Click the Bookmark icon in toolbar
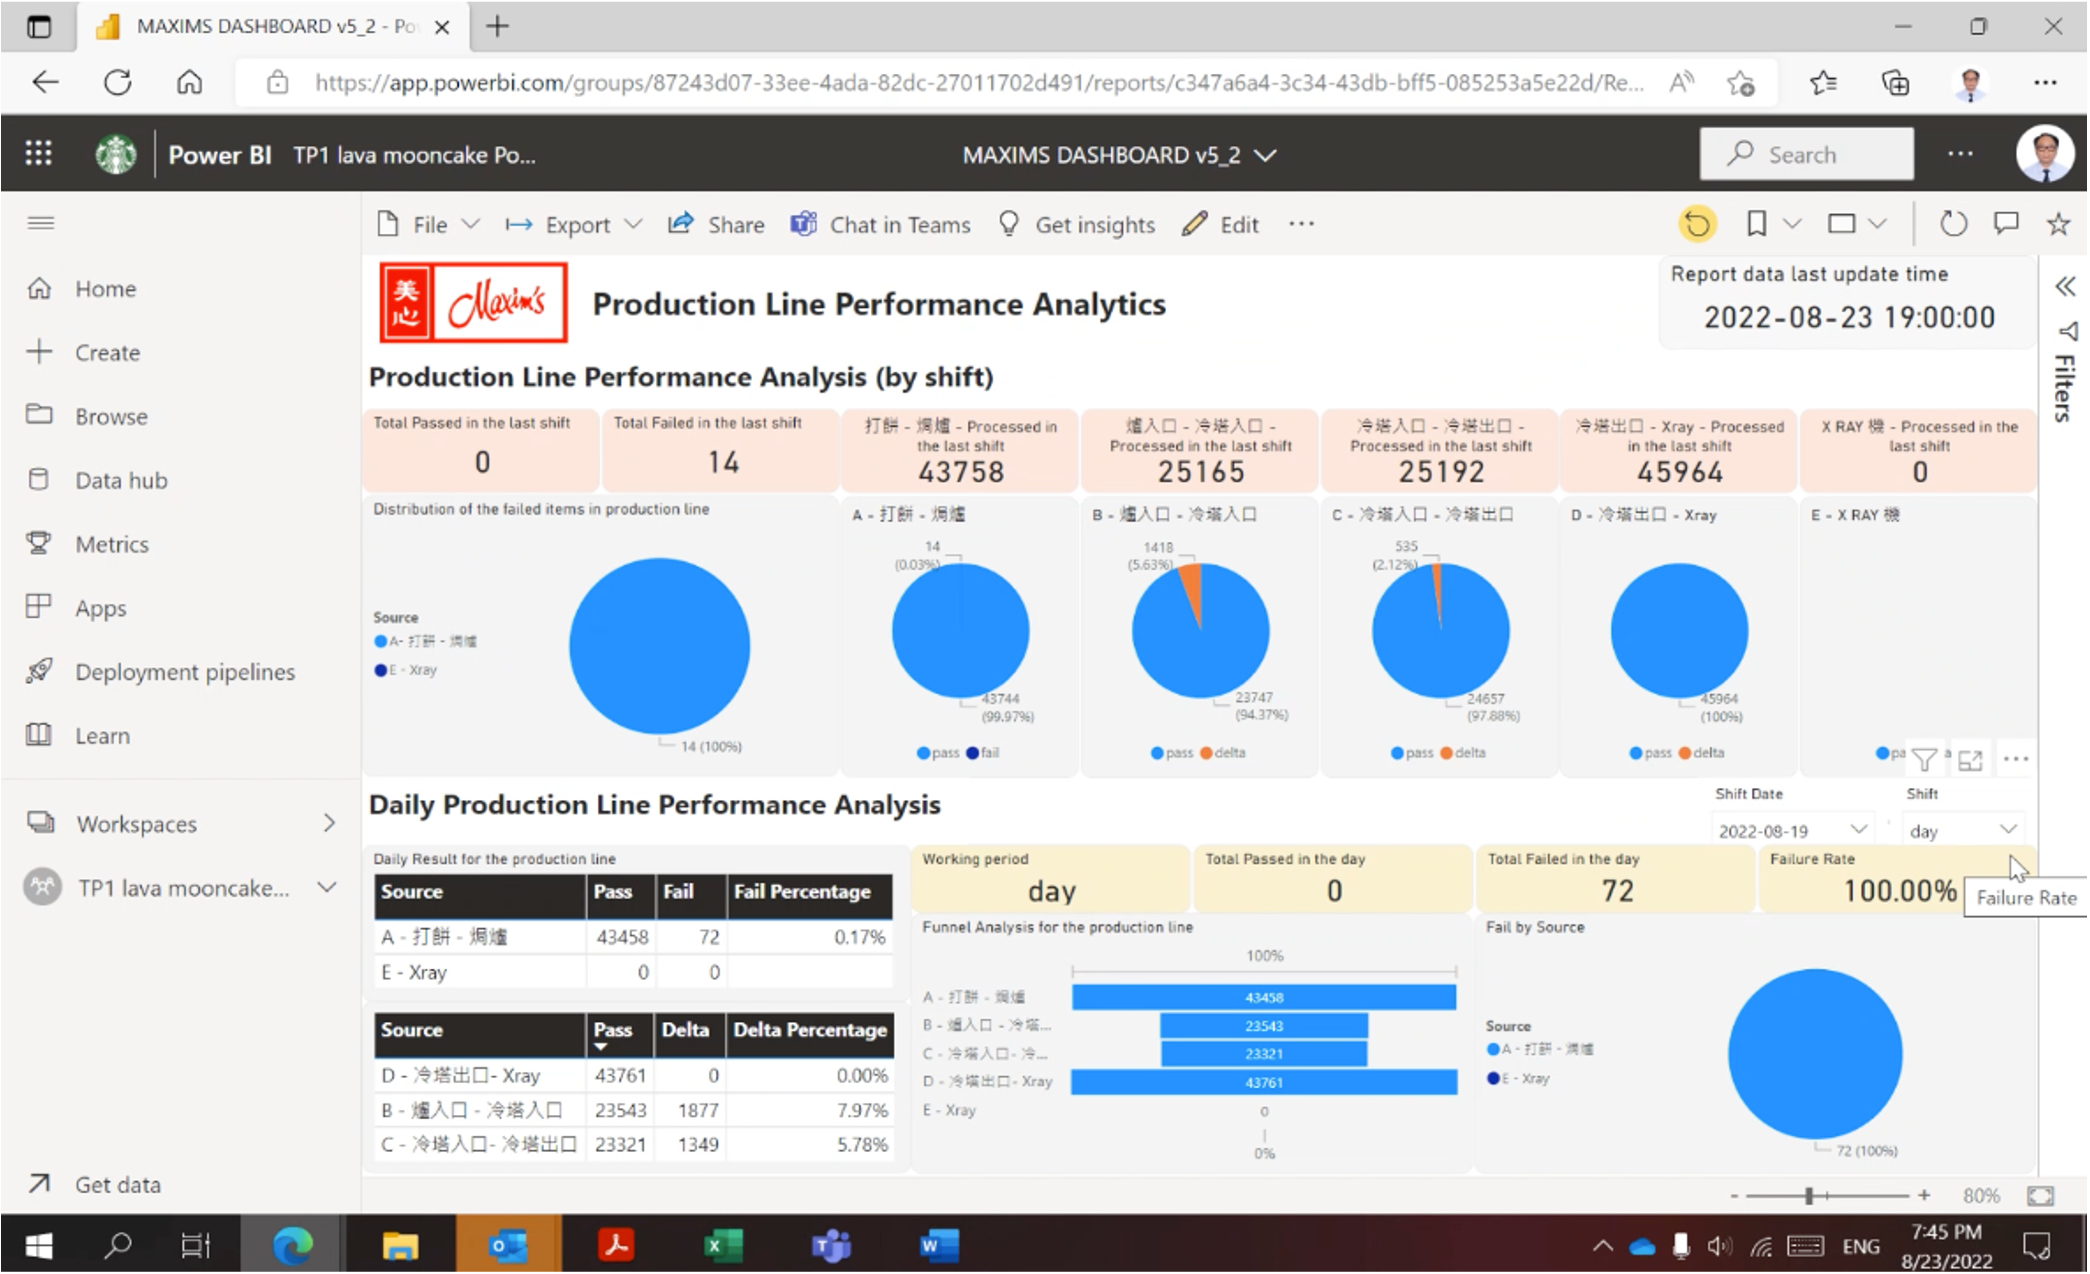2090x1274 pixels. point(1756,224)
